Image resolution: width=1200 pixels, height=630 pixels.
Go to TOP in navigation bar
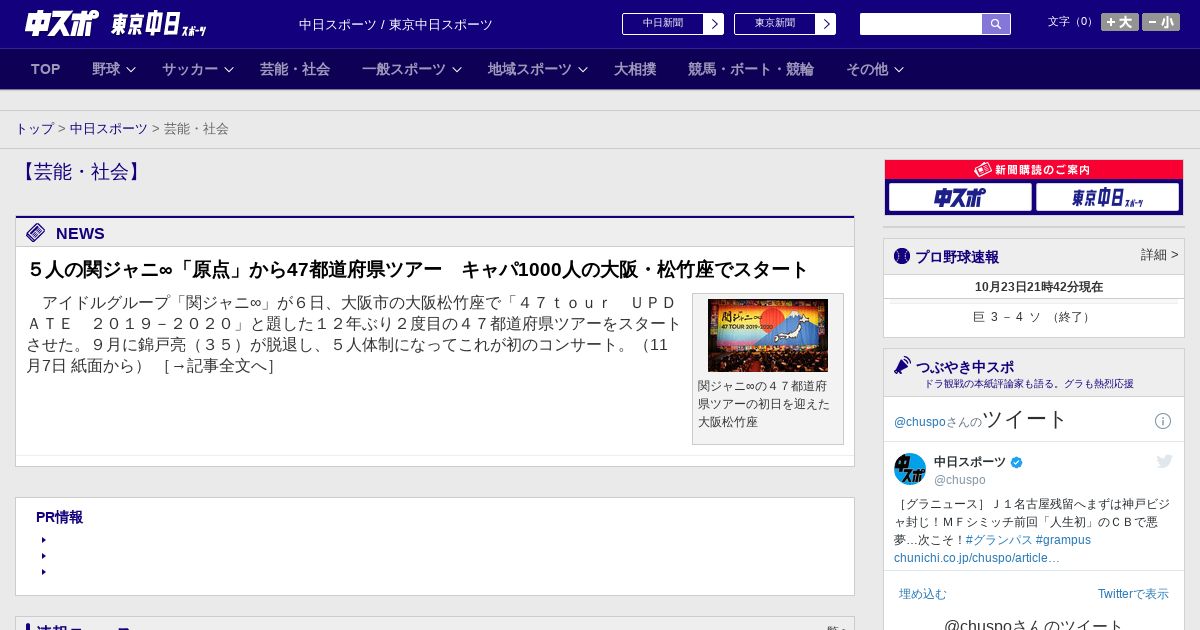tap(46, 69)
